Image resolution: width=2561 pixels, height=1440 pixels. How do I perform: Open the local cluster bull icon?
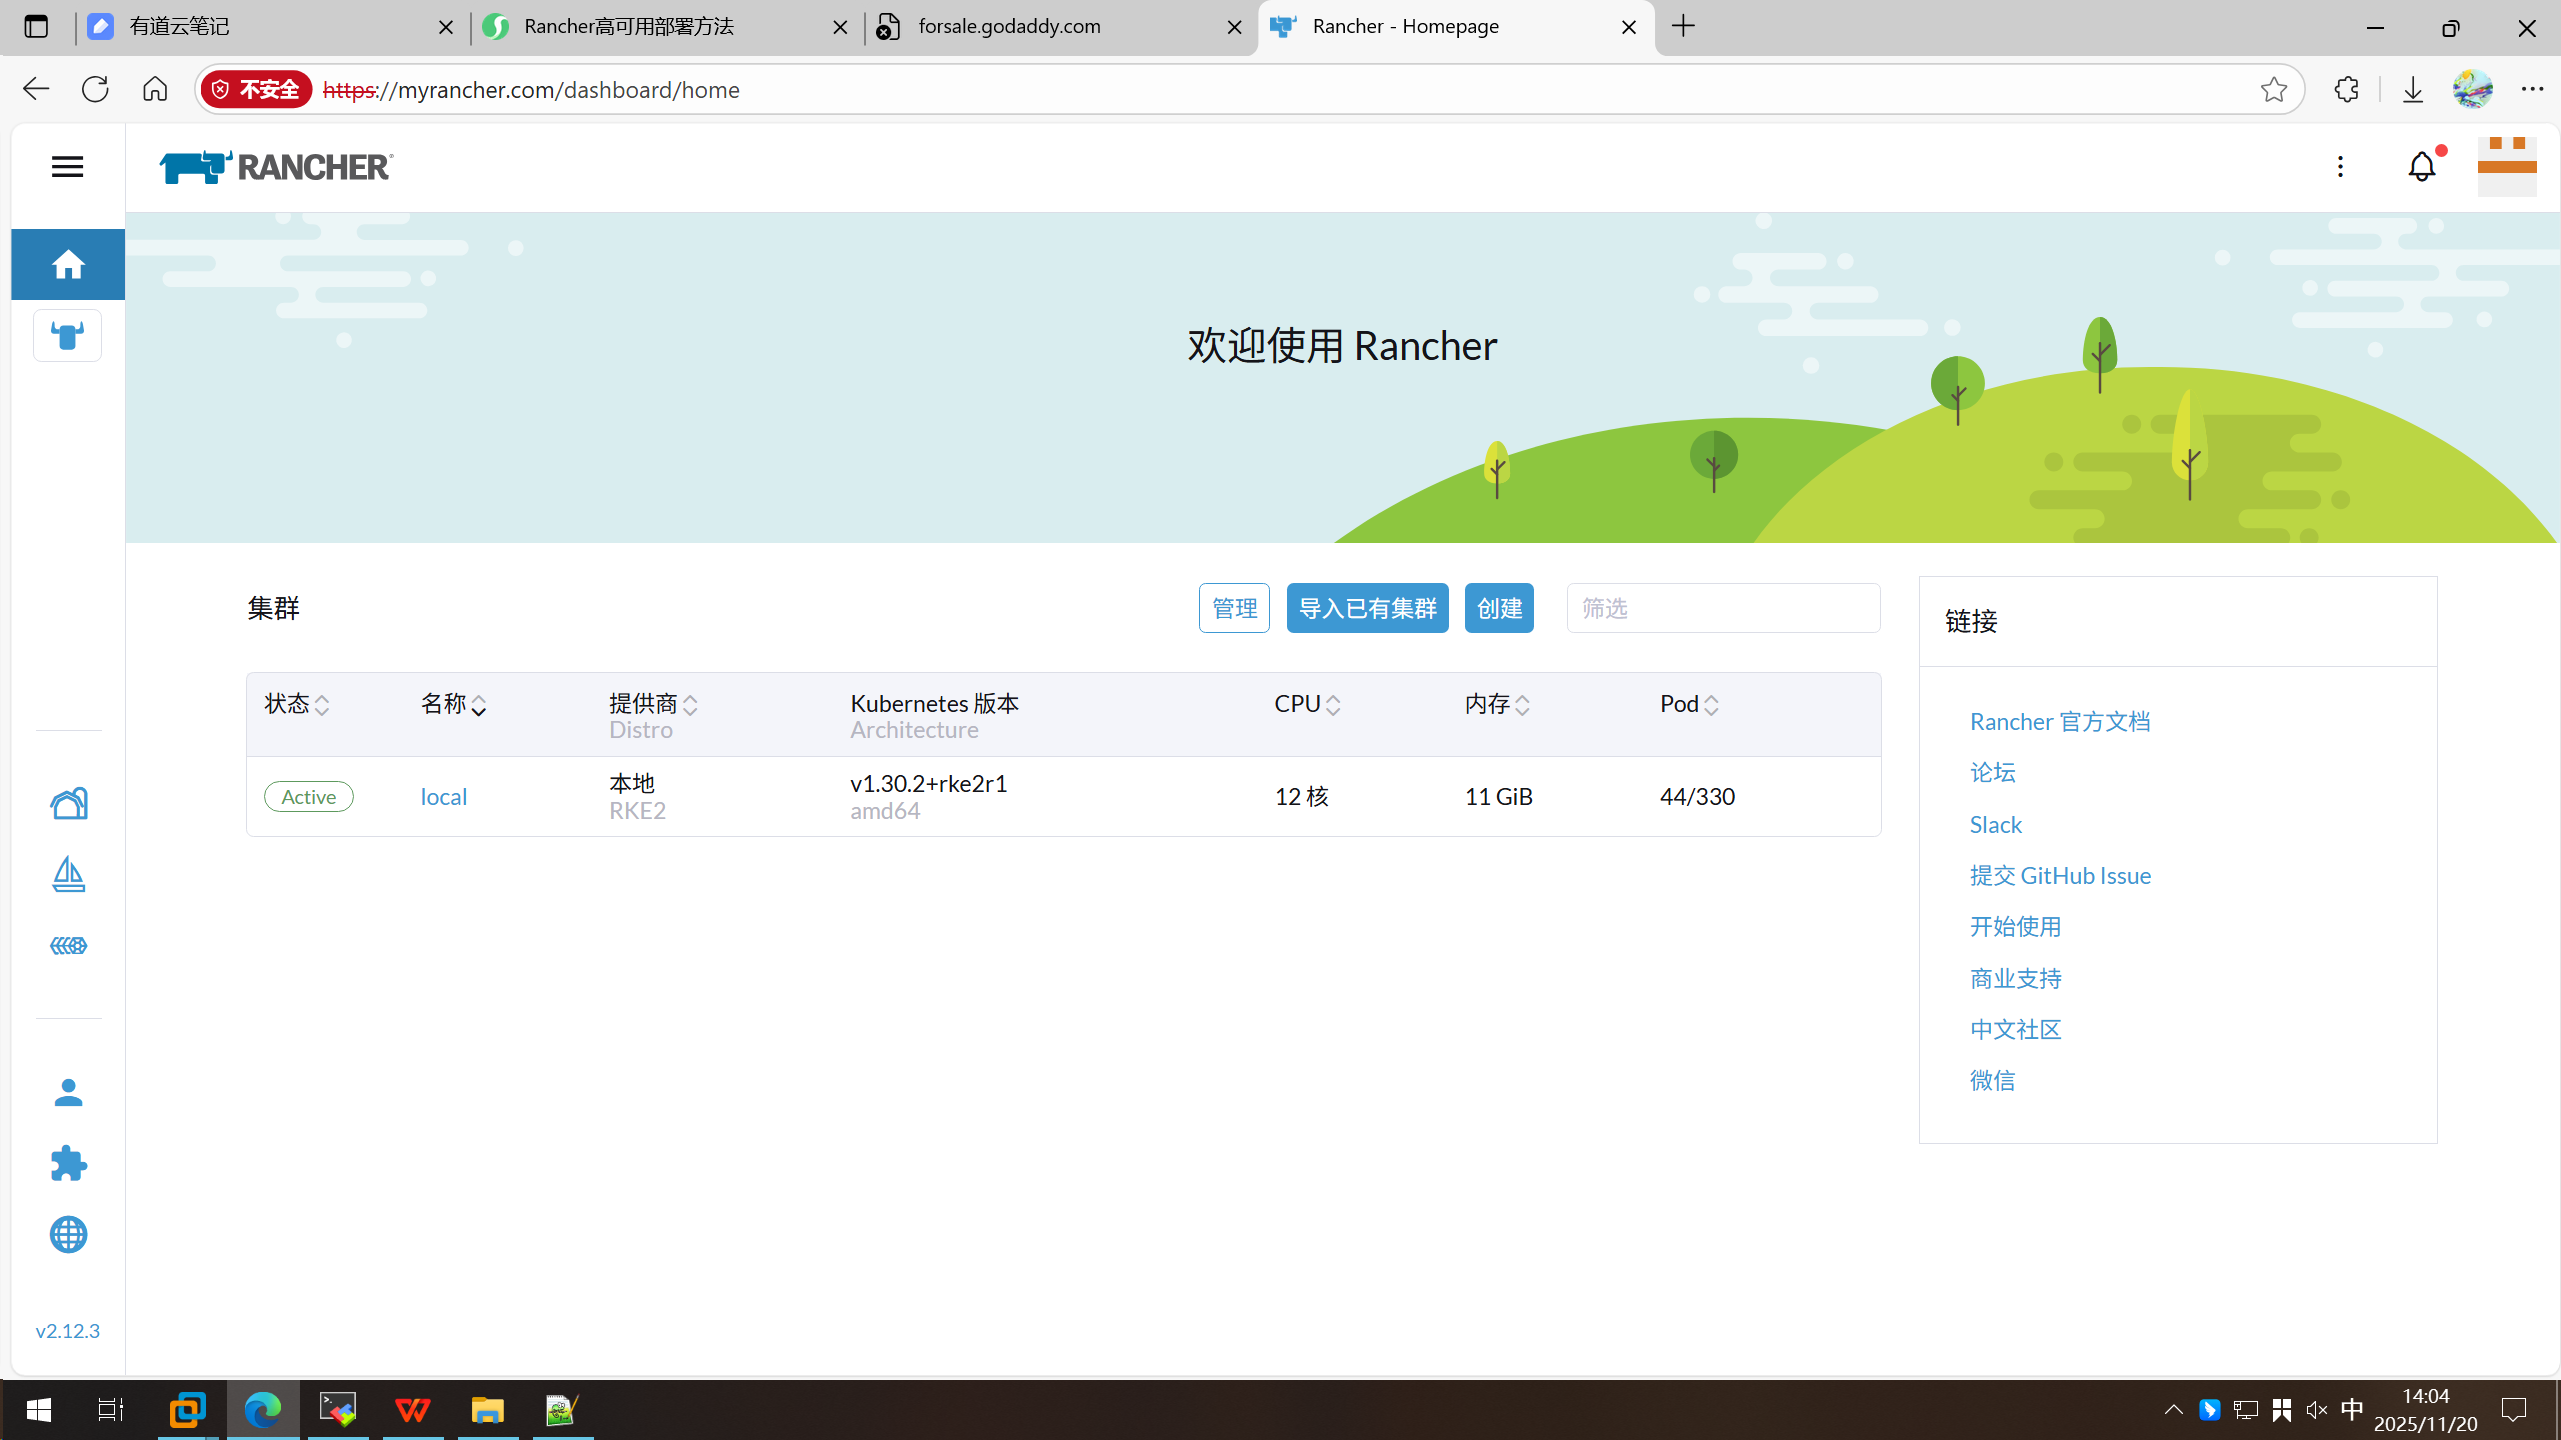pyautogui.click(x=68, y=336)
